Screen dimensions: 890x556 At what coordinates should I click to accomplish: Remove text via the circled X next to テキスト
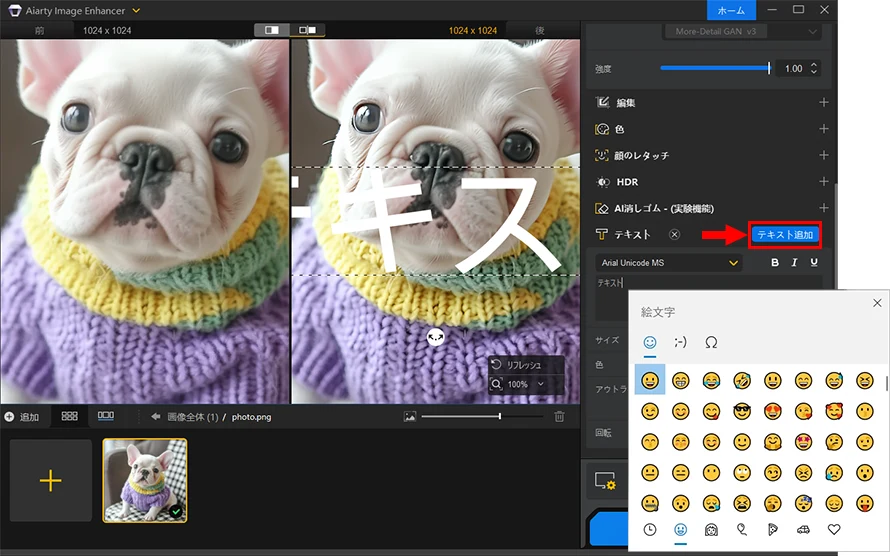(x=674, y=234)
